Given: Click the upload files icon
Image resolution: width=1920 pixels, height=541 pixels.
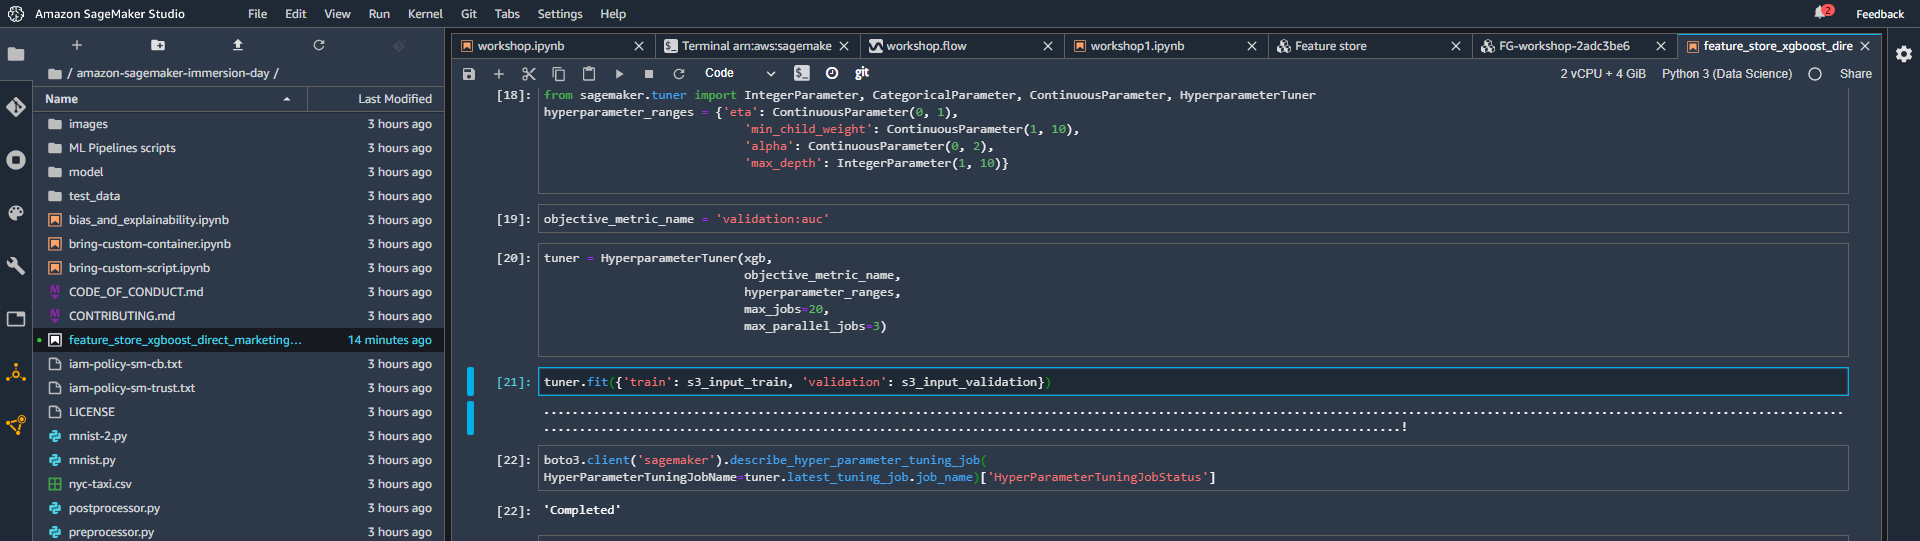Looking at the screenshot, I should tap(238, 45).
